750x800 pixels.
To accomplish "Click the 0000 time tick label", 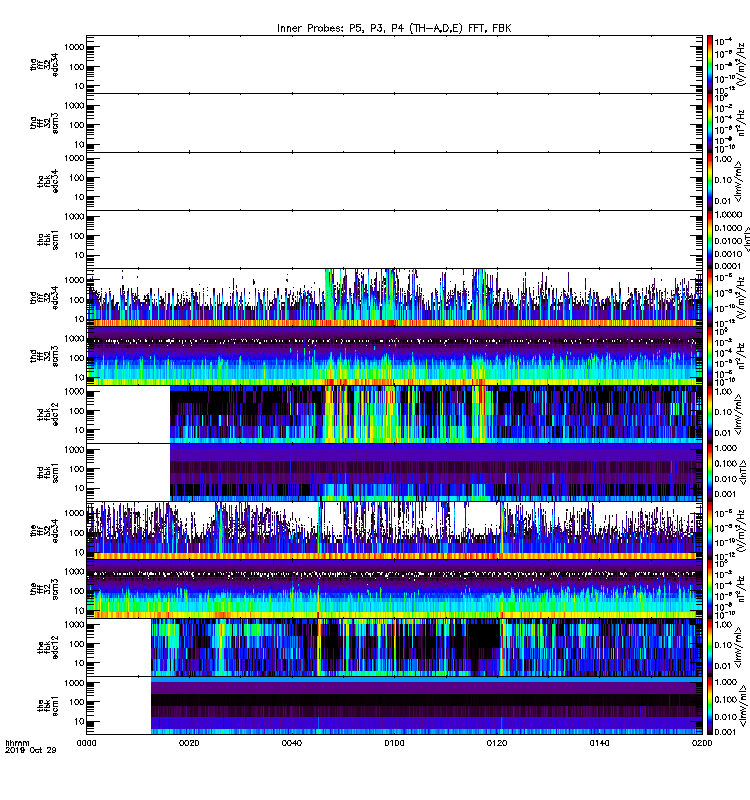I will click(x=86, y=743).
